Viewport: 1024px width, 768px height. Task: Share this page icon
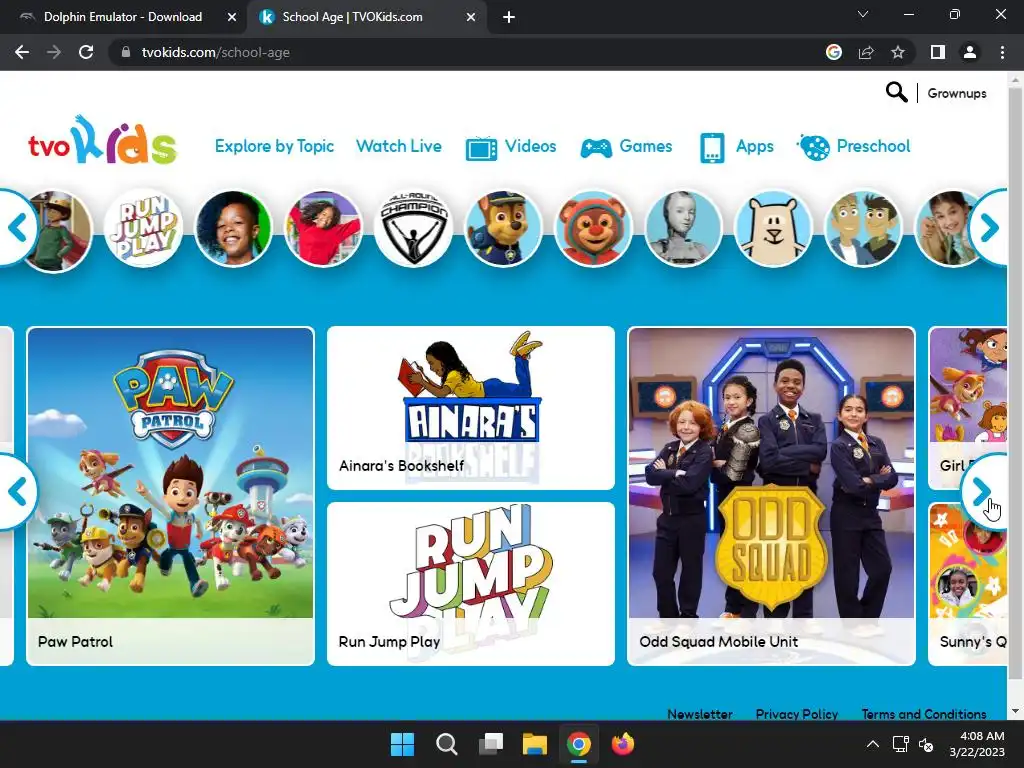pos(866,52)
